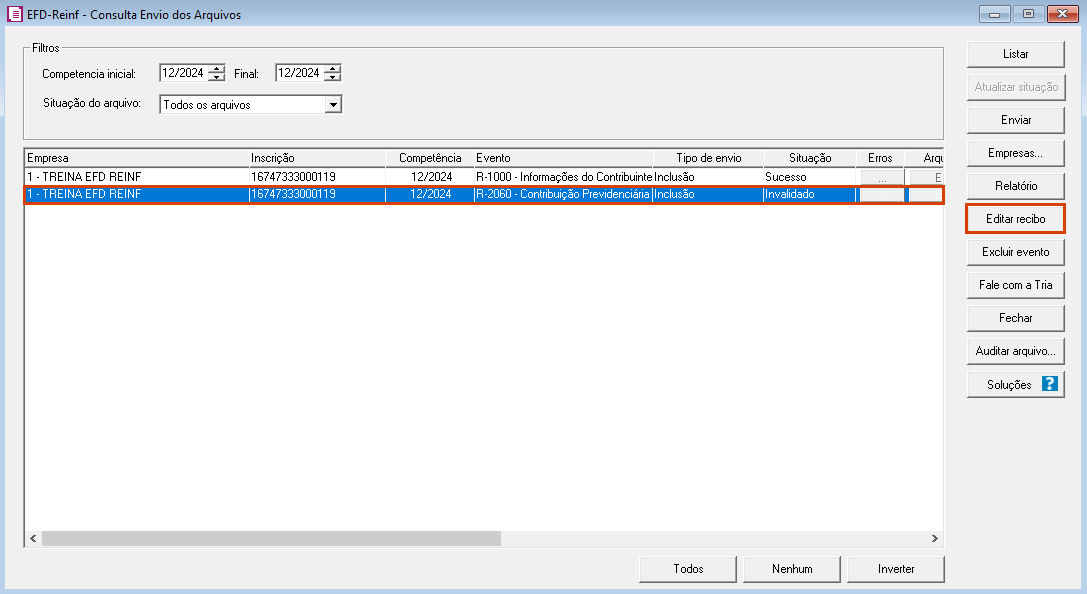Viewport: 1087px width, 594px height.
Task: Click the Evento column header
Action: coord(564,158)
